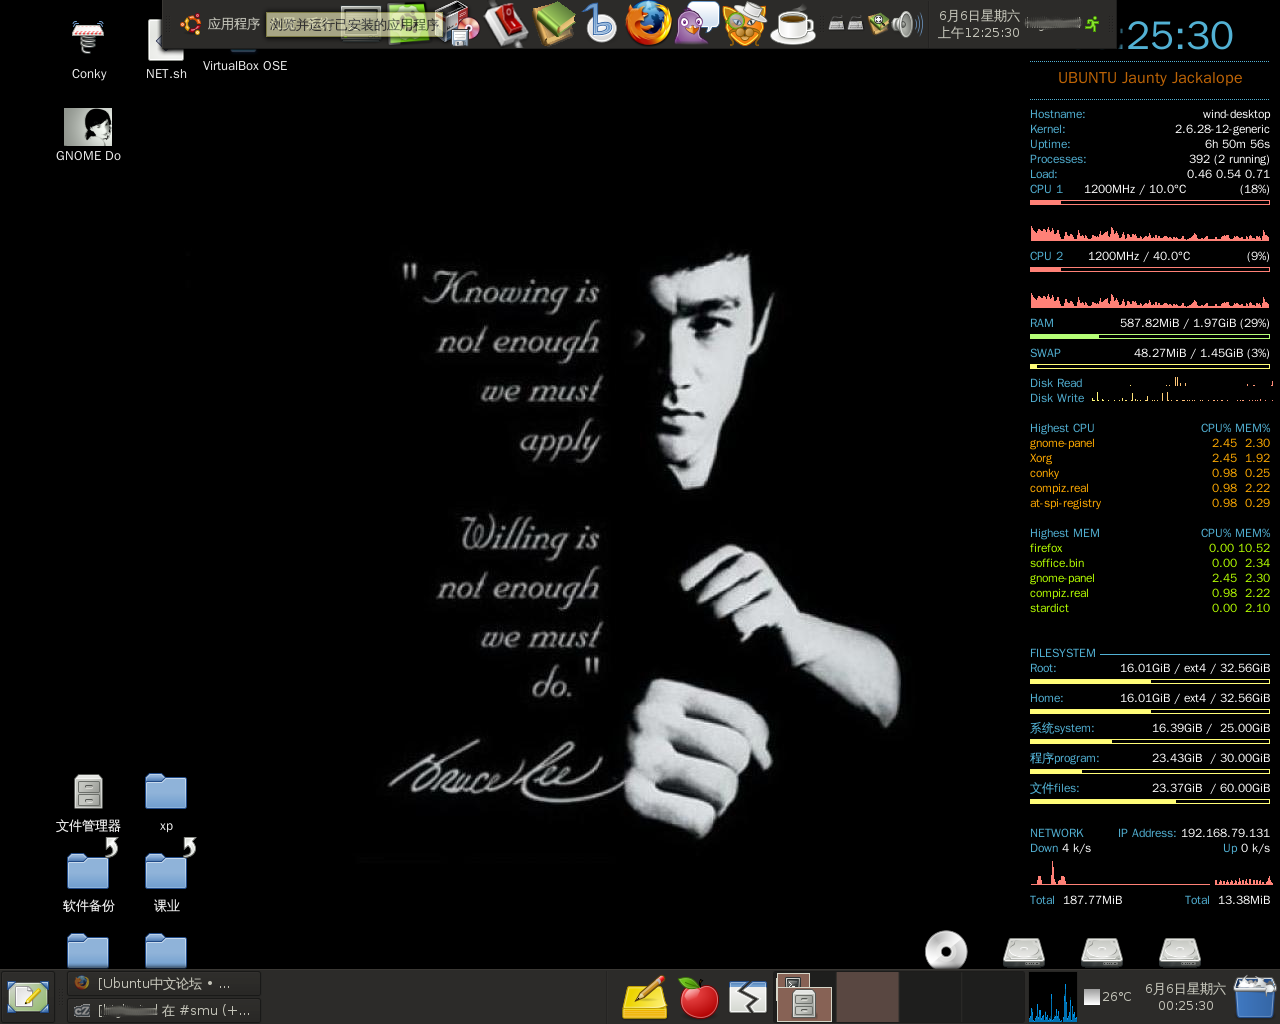Click the '程序program:' filesystem label
Screen dimensions: 1280x1024
(1065, 758)
